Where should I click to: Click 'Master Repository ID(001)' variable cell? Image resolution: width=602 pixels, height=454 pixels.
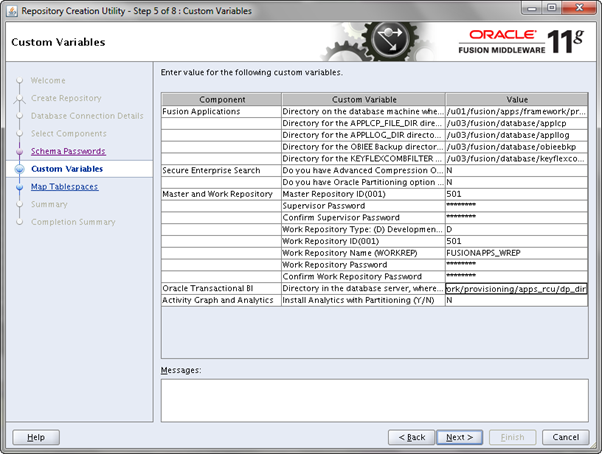(364, 194)
